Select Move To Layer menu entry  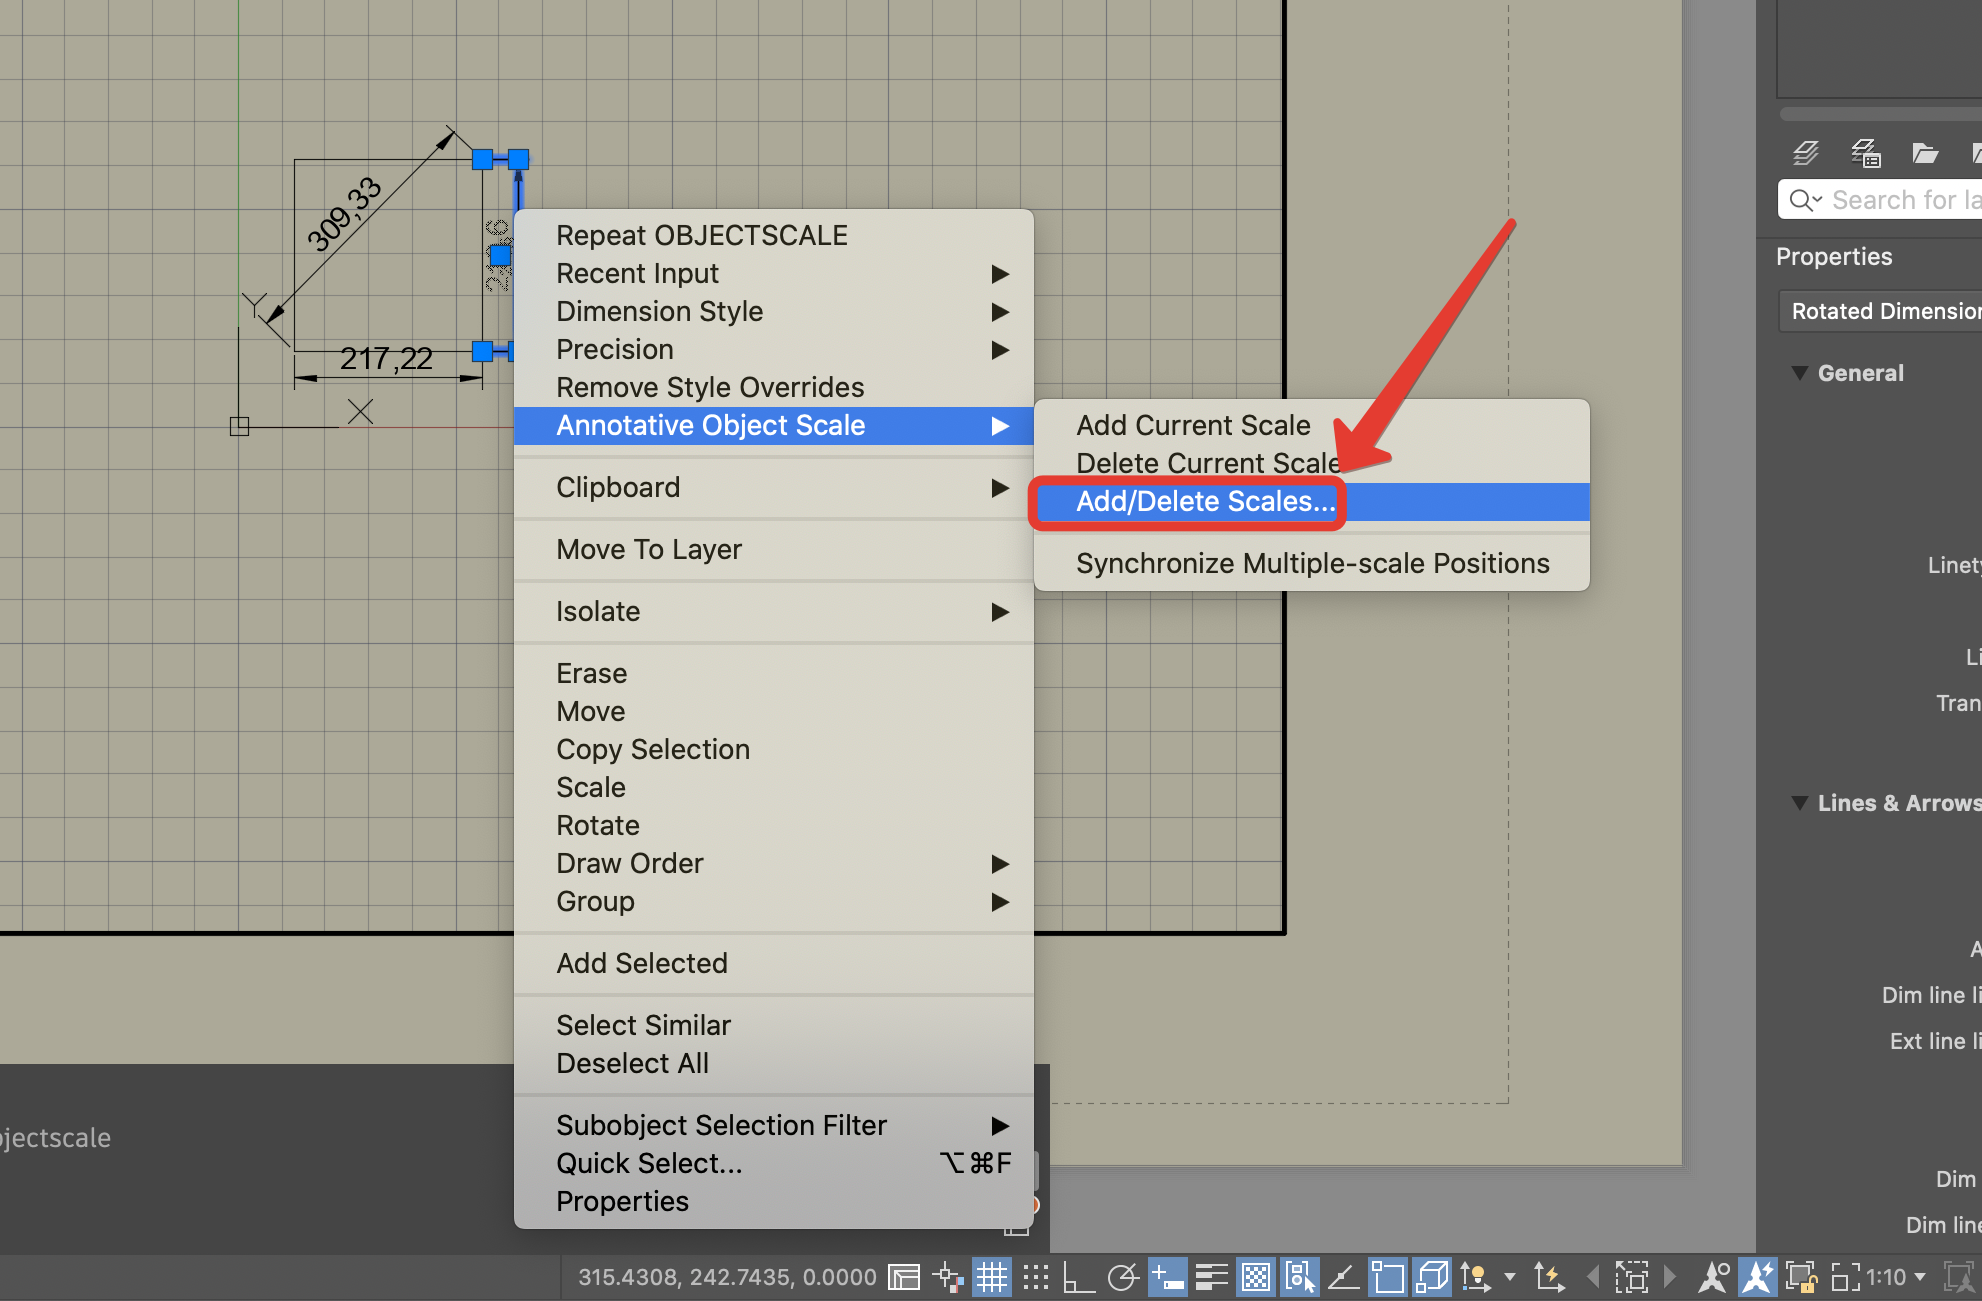[x=648, y=549]
